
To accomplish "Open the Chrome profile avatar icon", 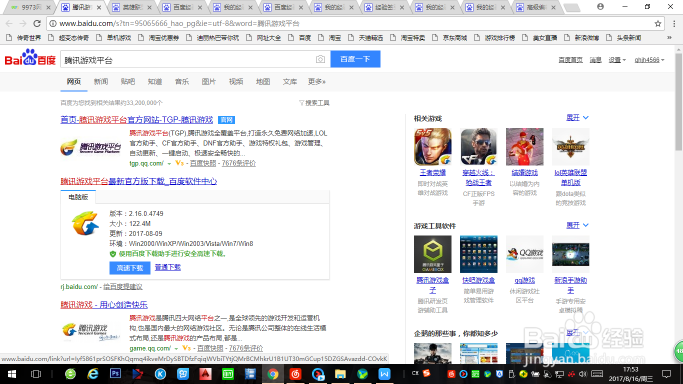I will tap(600, 7).
